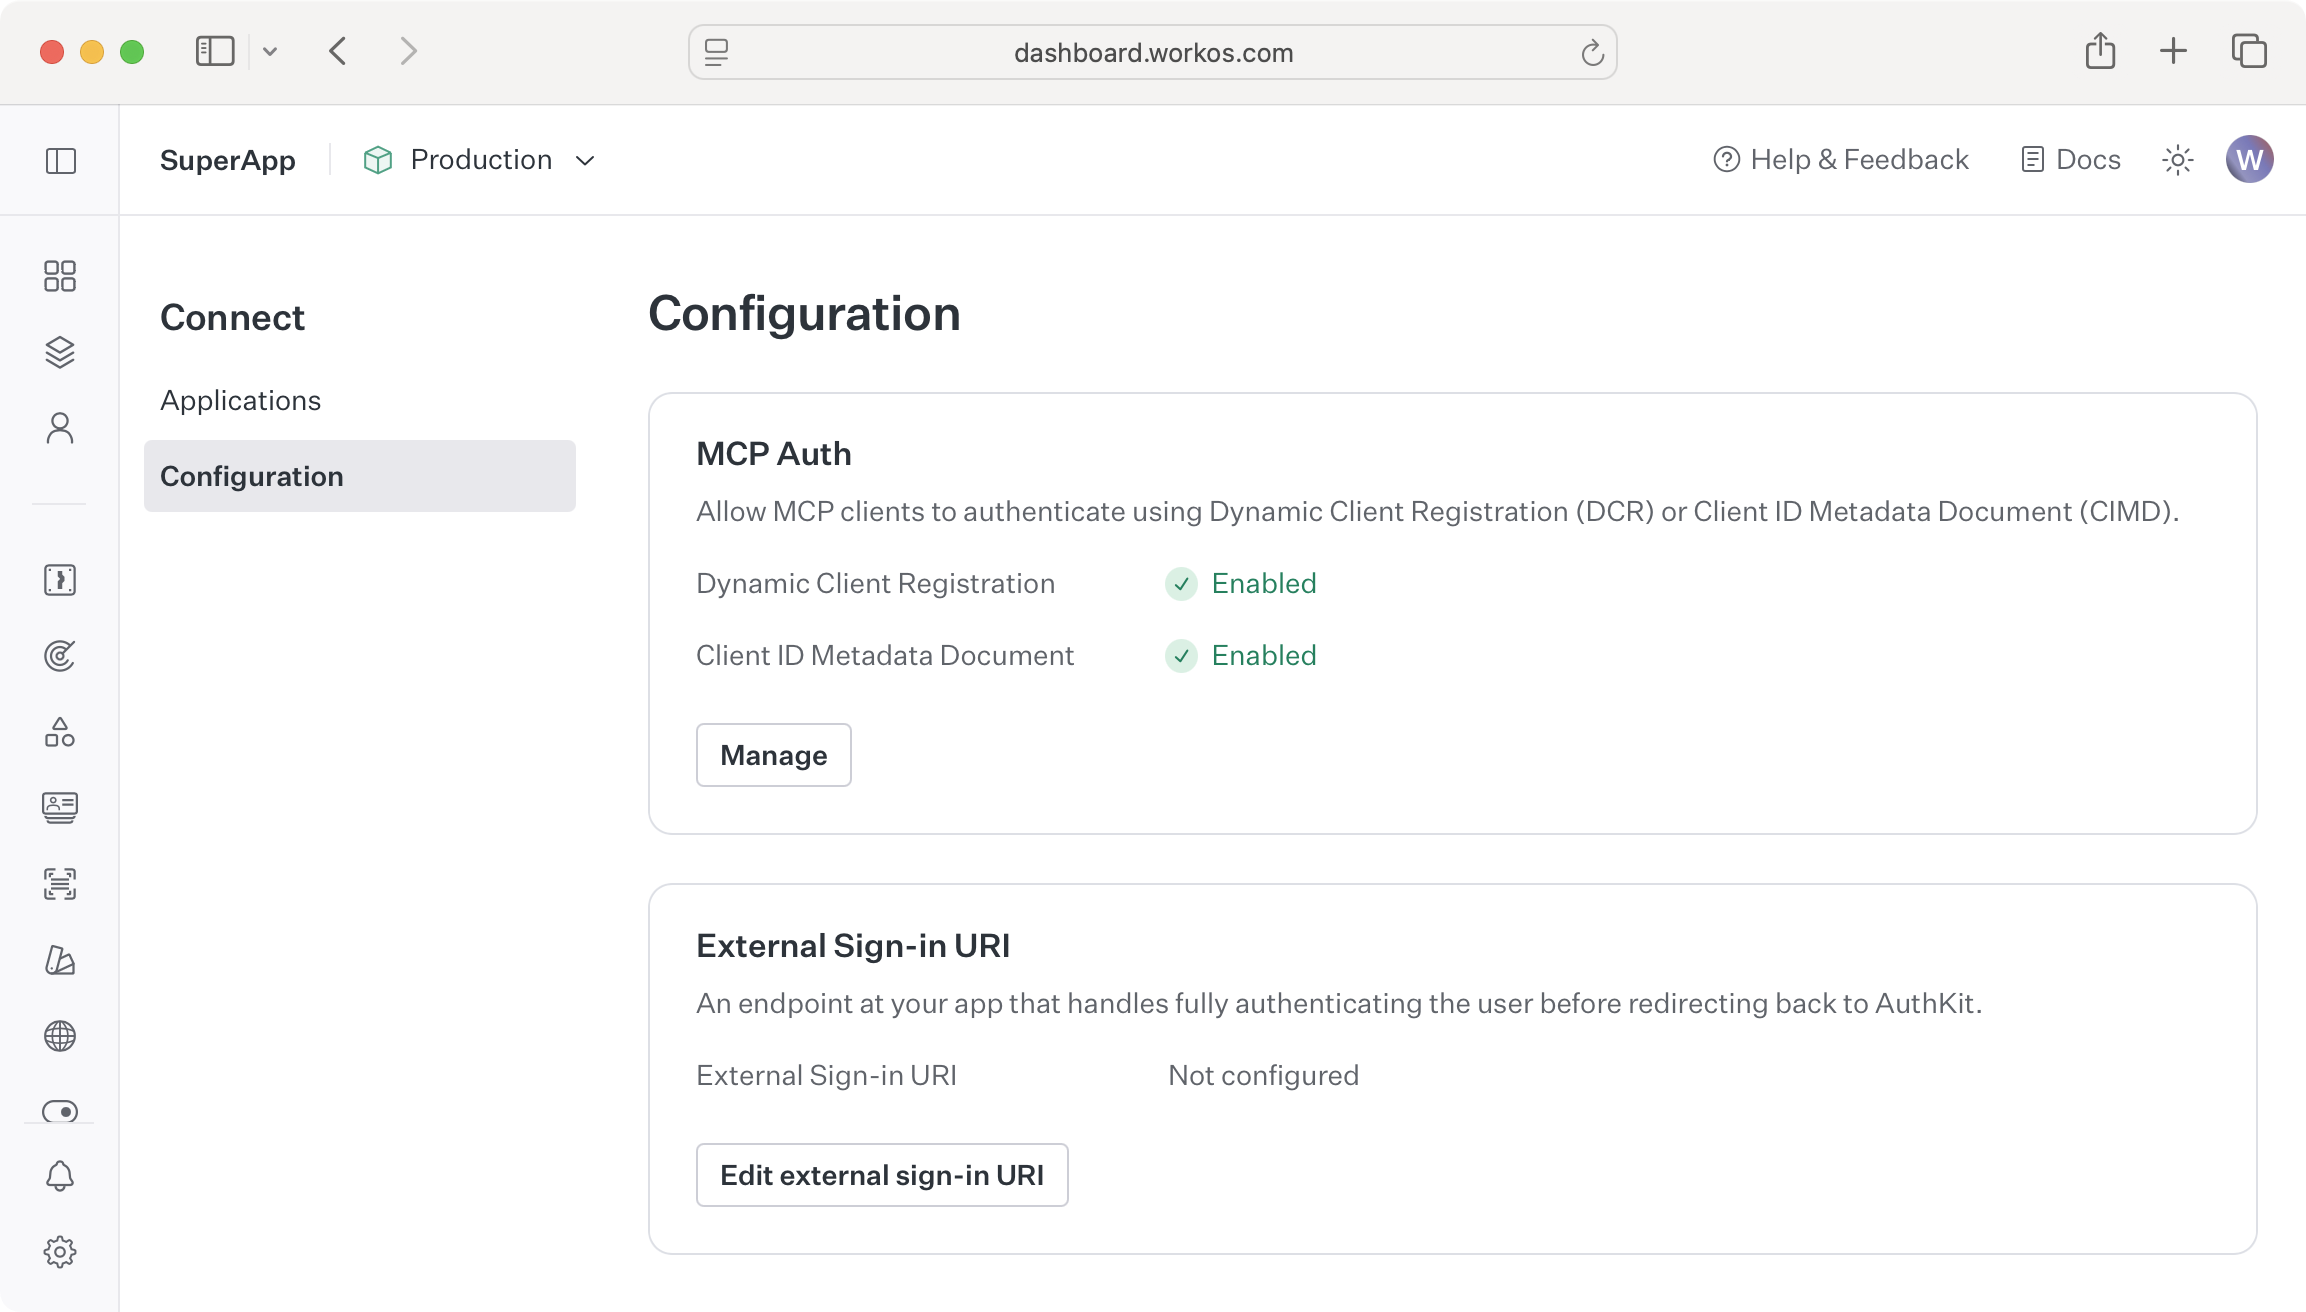
Task: Open the browser tab chooser chevron
Action: point(268,51)
